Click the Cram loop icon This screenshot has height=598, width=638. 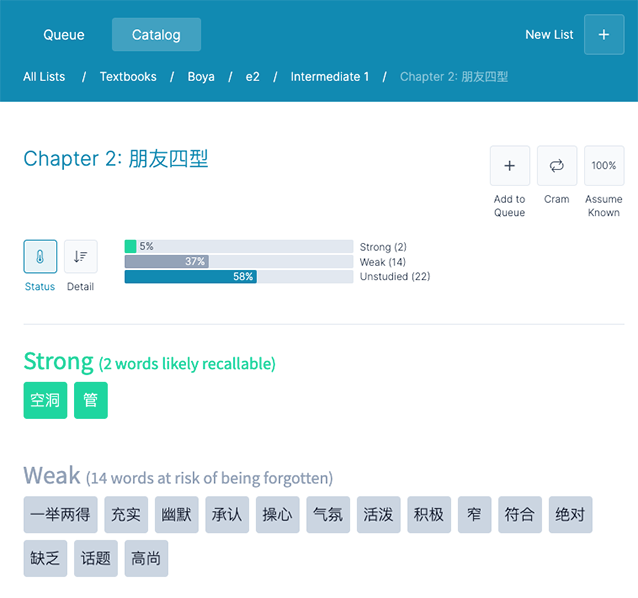(x=557, y=166)
